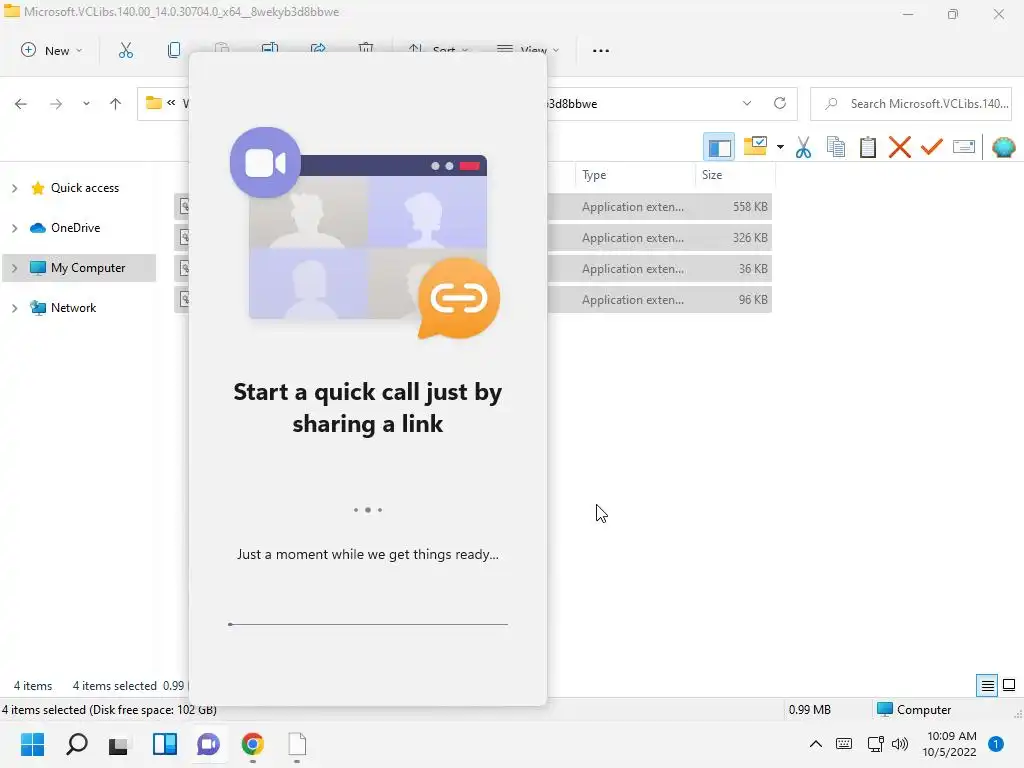1024x768 pixels.
Task: Click the clipboard paste icon in secondary toolbar
Action: [868, 147]
